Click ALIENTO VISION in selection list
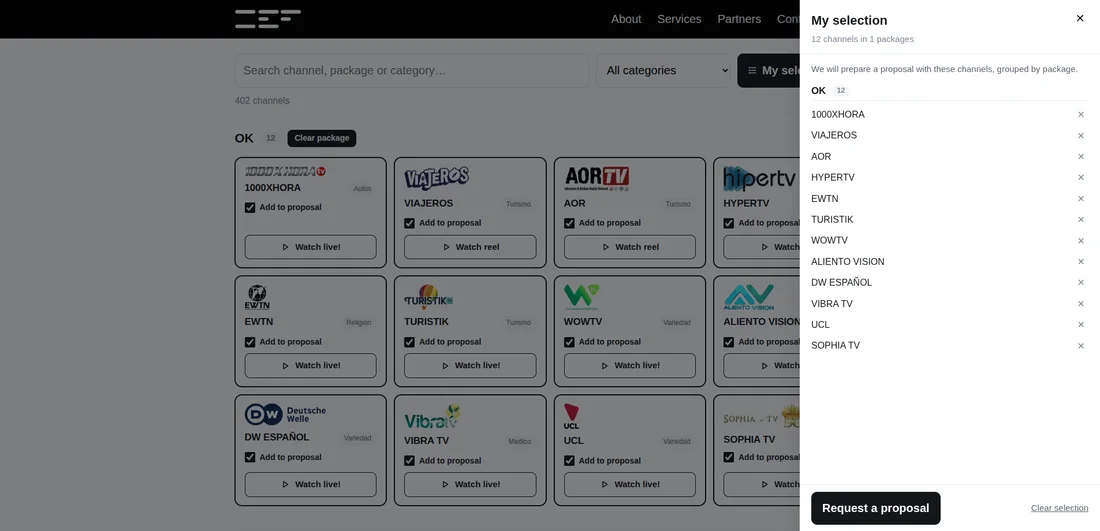The height and width of the screenshot is (531, 1100). click(847, 262)
